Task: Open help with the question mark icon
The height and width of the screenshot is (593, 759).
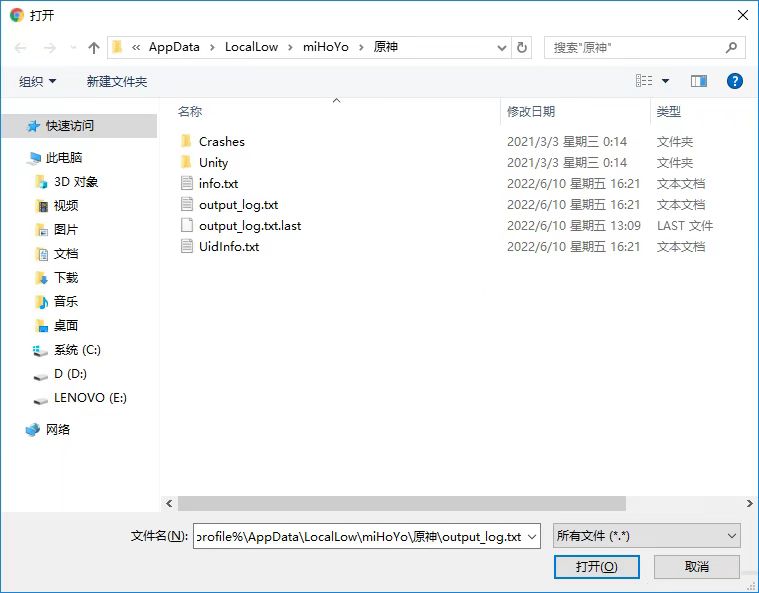Action: [x=734, y=81]
